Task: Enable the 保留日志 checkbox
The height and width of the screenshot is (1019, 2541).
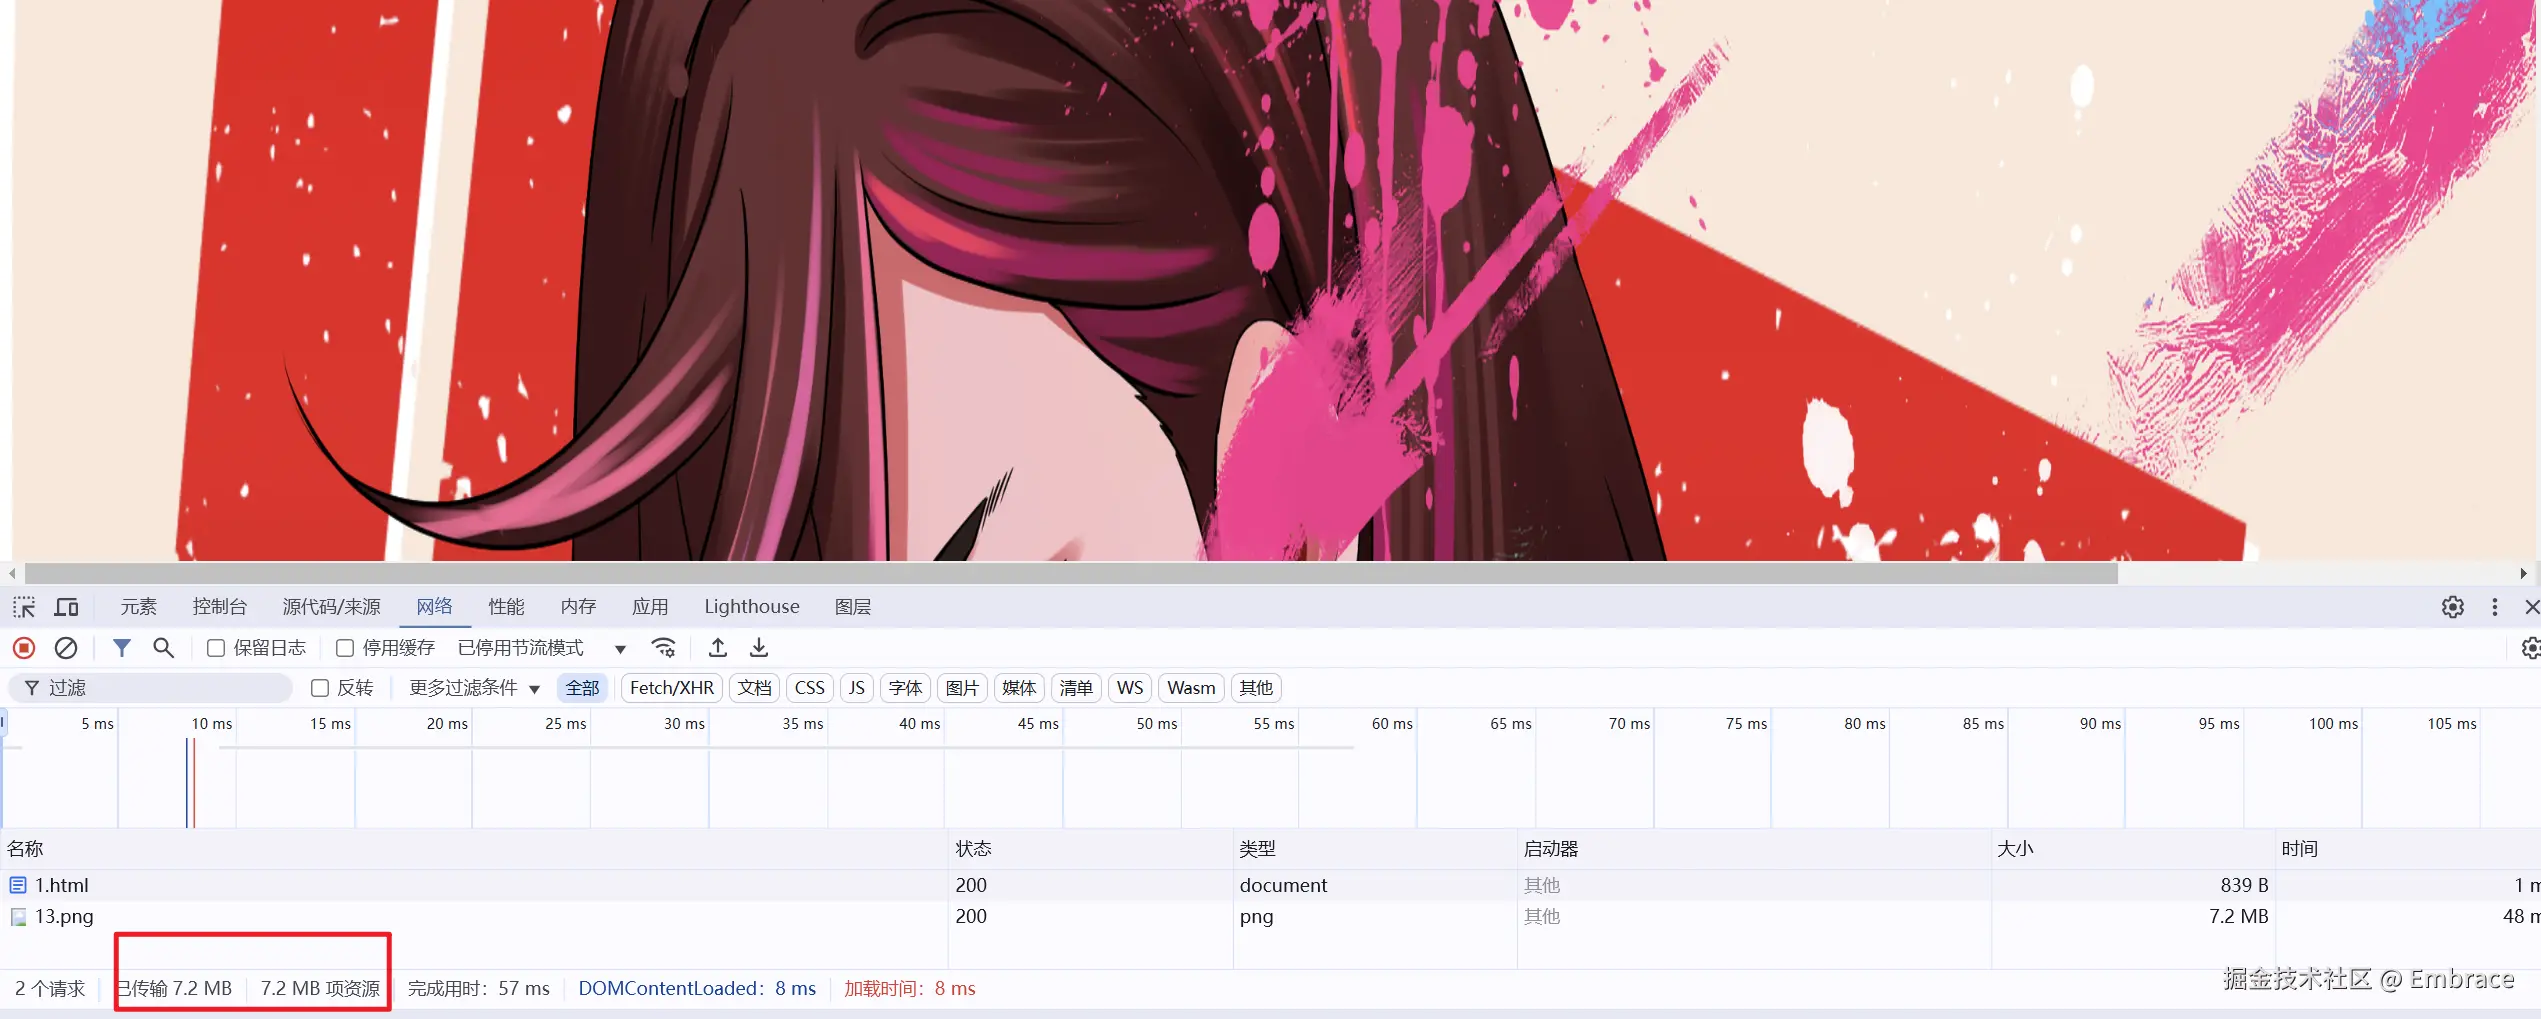Action: coord(215,647)
